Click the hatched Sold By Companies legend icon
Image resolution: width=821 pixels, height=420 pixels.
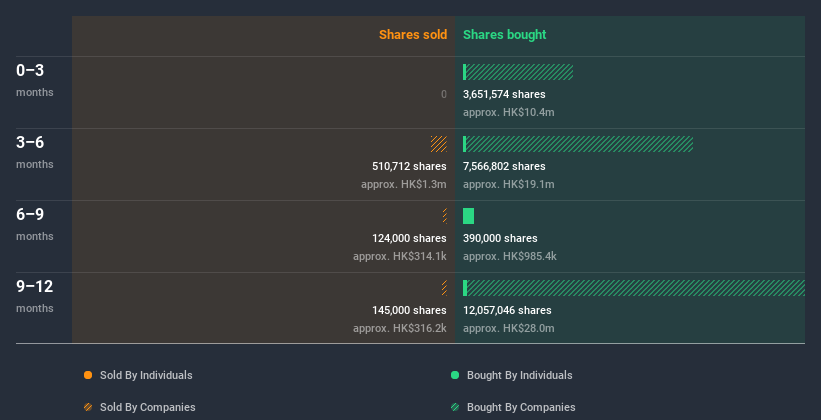pyautogui.click(x=88, y=407)
